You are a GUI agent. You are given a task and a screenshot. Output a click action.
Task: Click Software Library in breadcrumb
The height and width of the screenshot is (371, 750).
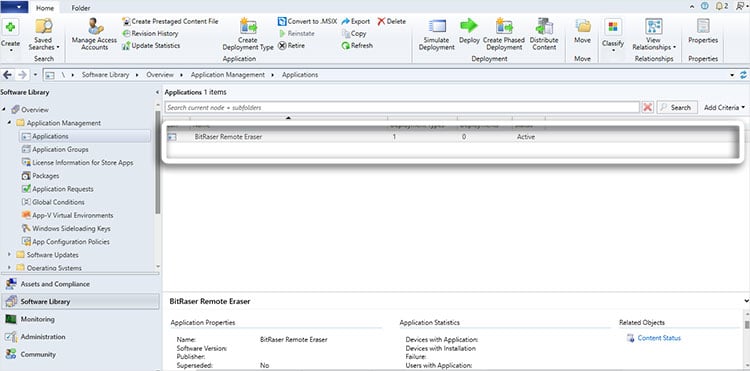point(105,75)
